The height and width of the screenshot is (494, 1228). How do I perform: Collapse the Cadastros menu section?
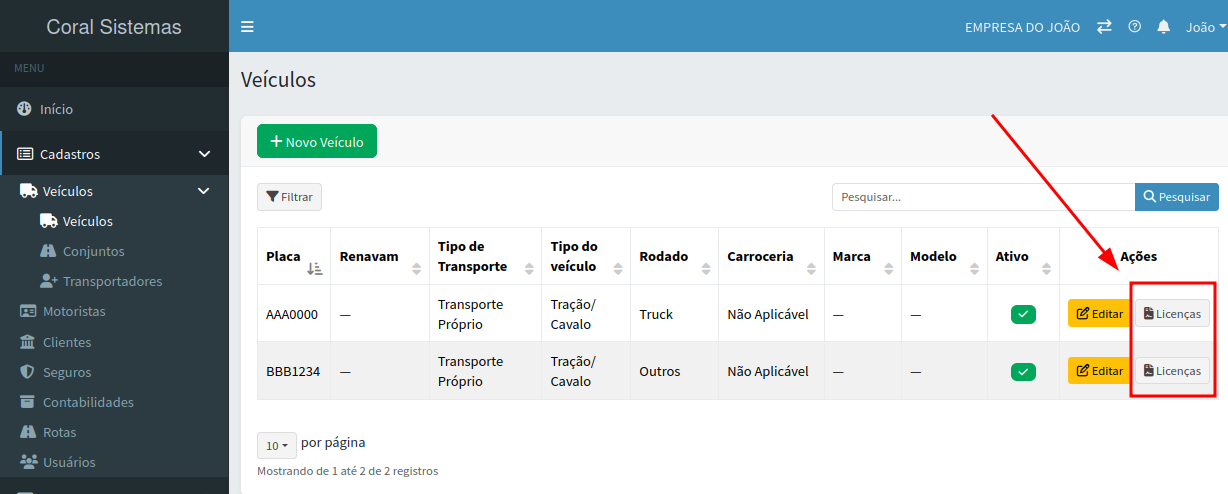[x=205, y=154]
